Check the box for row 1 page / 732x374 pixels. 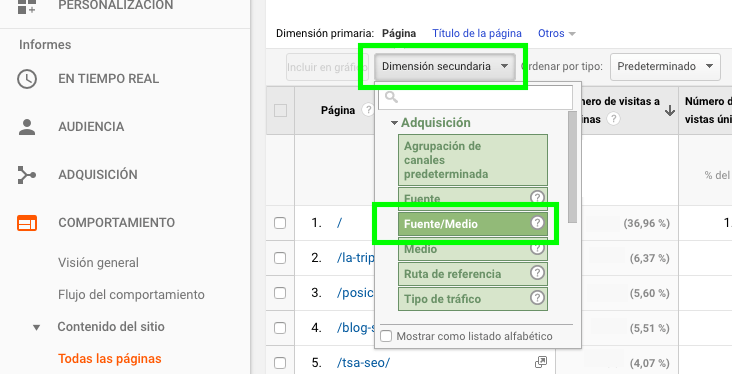pos(280,223)
